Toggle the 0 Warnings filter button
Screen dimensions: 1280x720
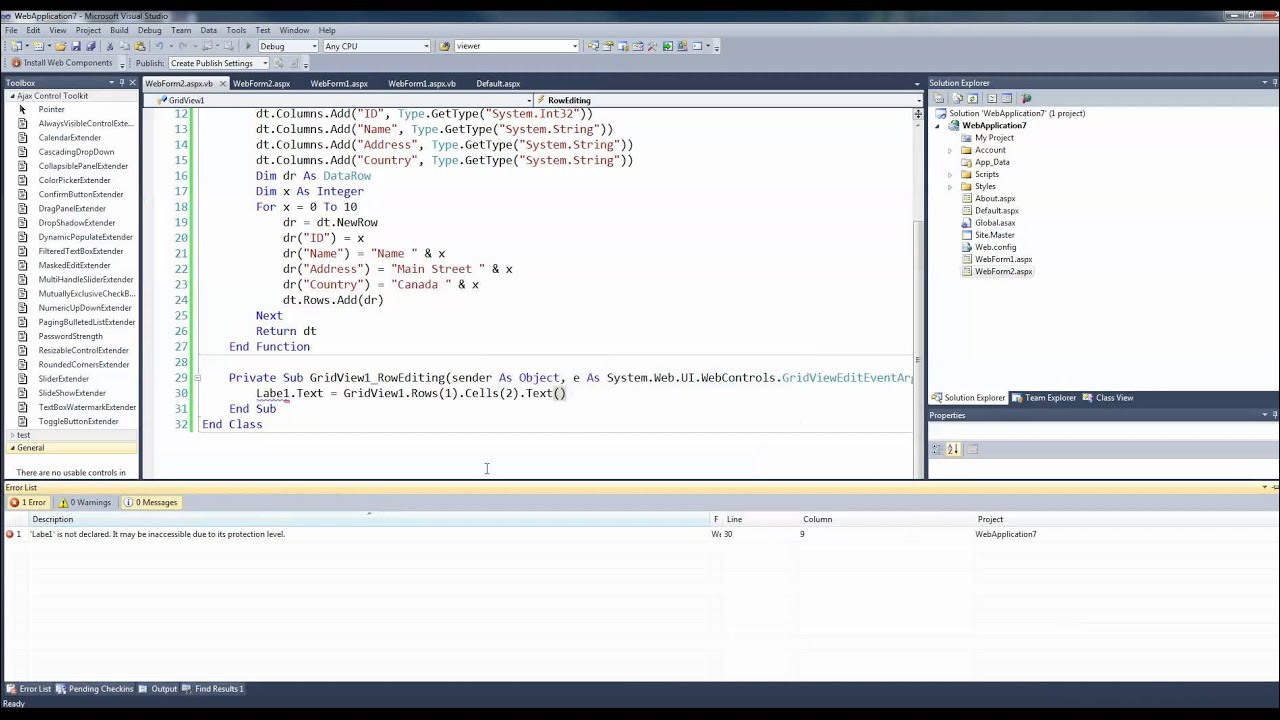pyautogui.click(x=85, y=502)
